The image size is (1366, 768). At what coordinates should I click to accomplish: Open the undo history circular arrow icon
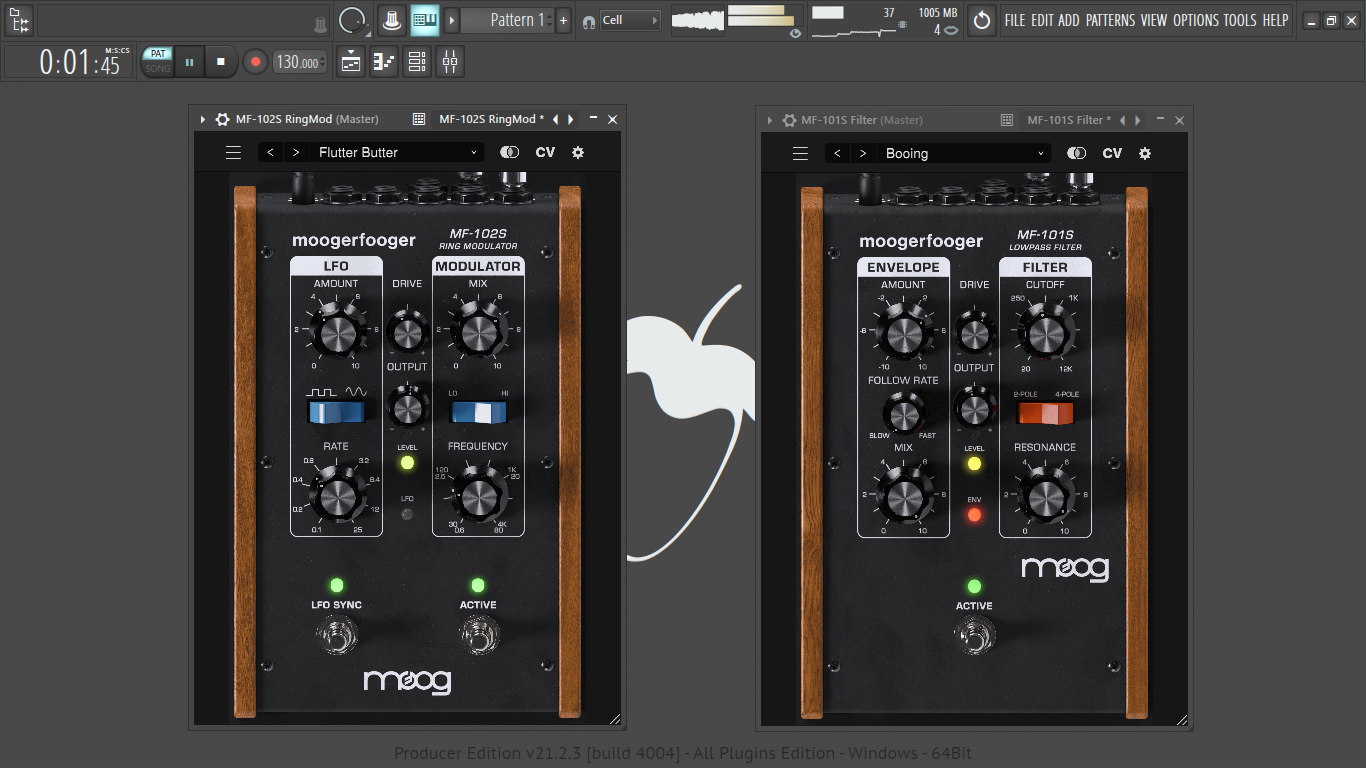click(x=982, y=20)
